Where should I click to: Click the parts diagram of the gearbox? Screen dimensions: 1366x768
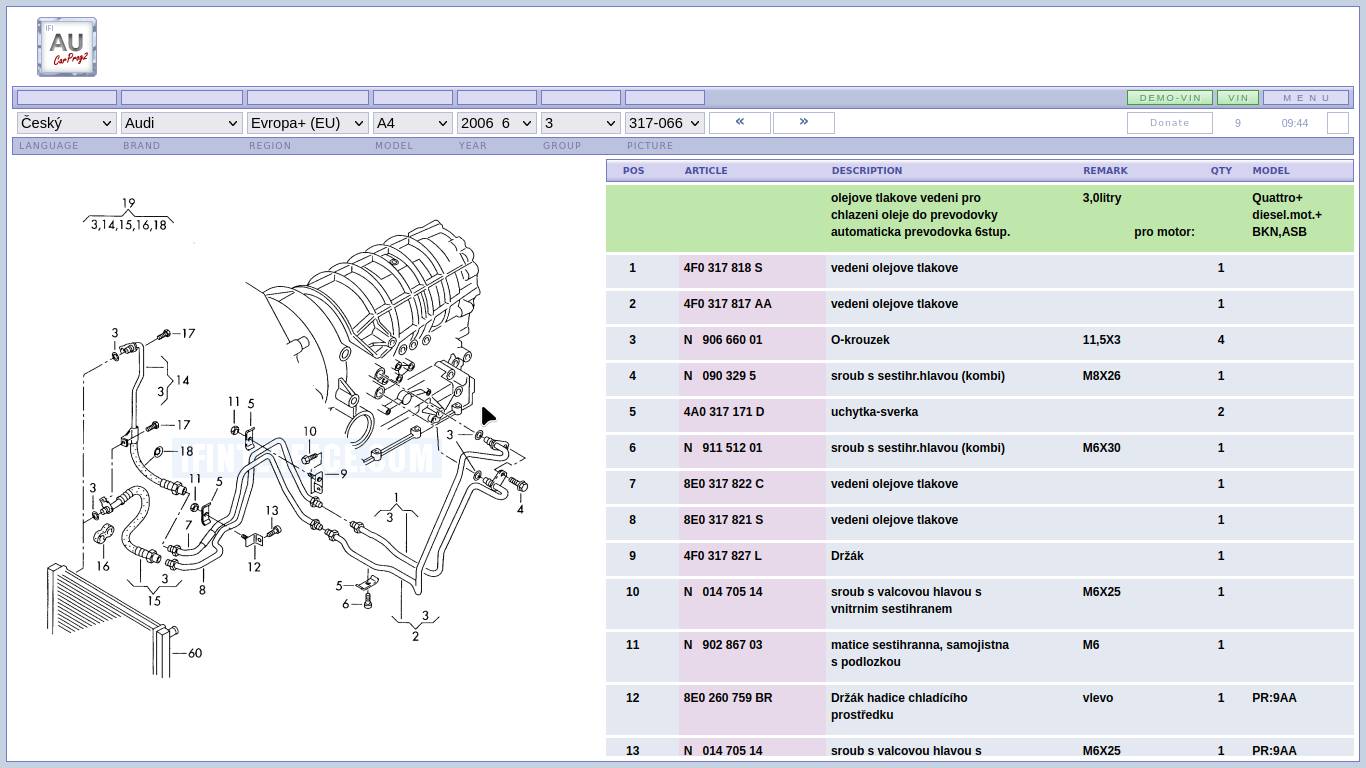[290, 435]
